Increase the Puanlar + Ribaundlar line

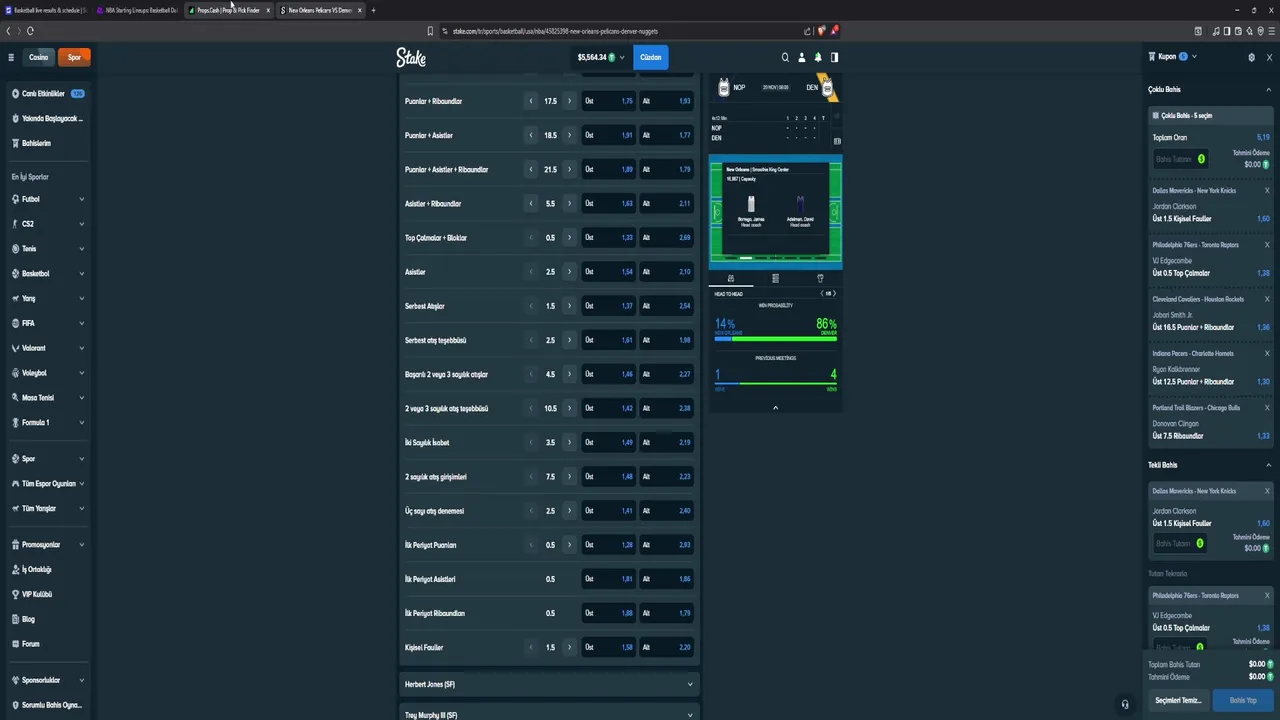coord(570,101)
